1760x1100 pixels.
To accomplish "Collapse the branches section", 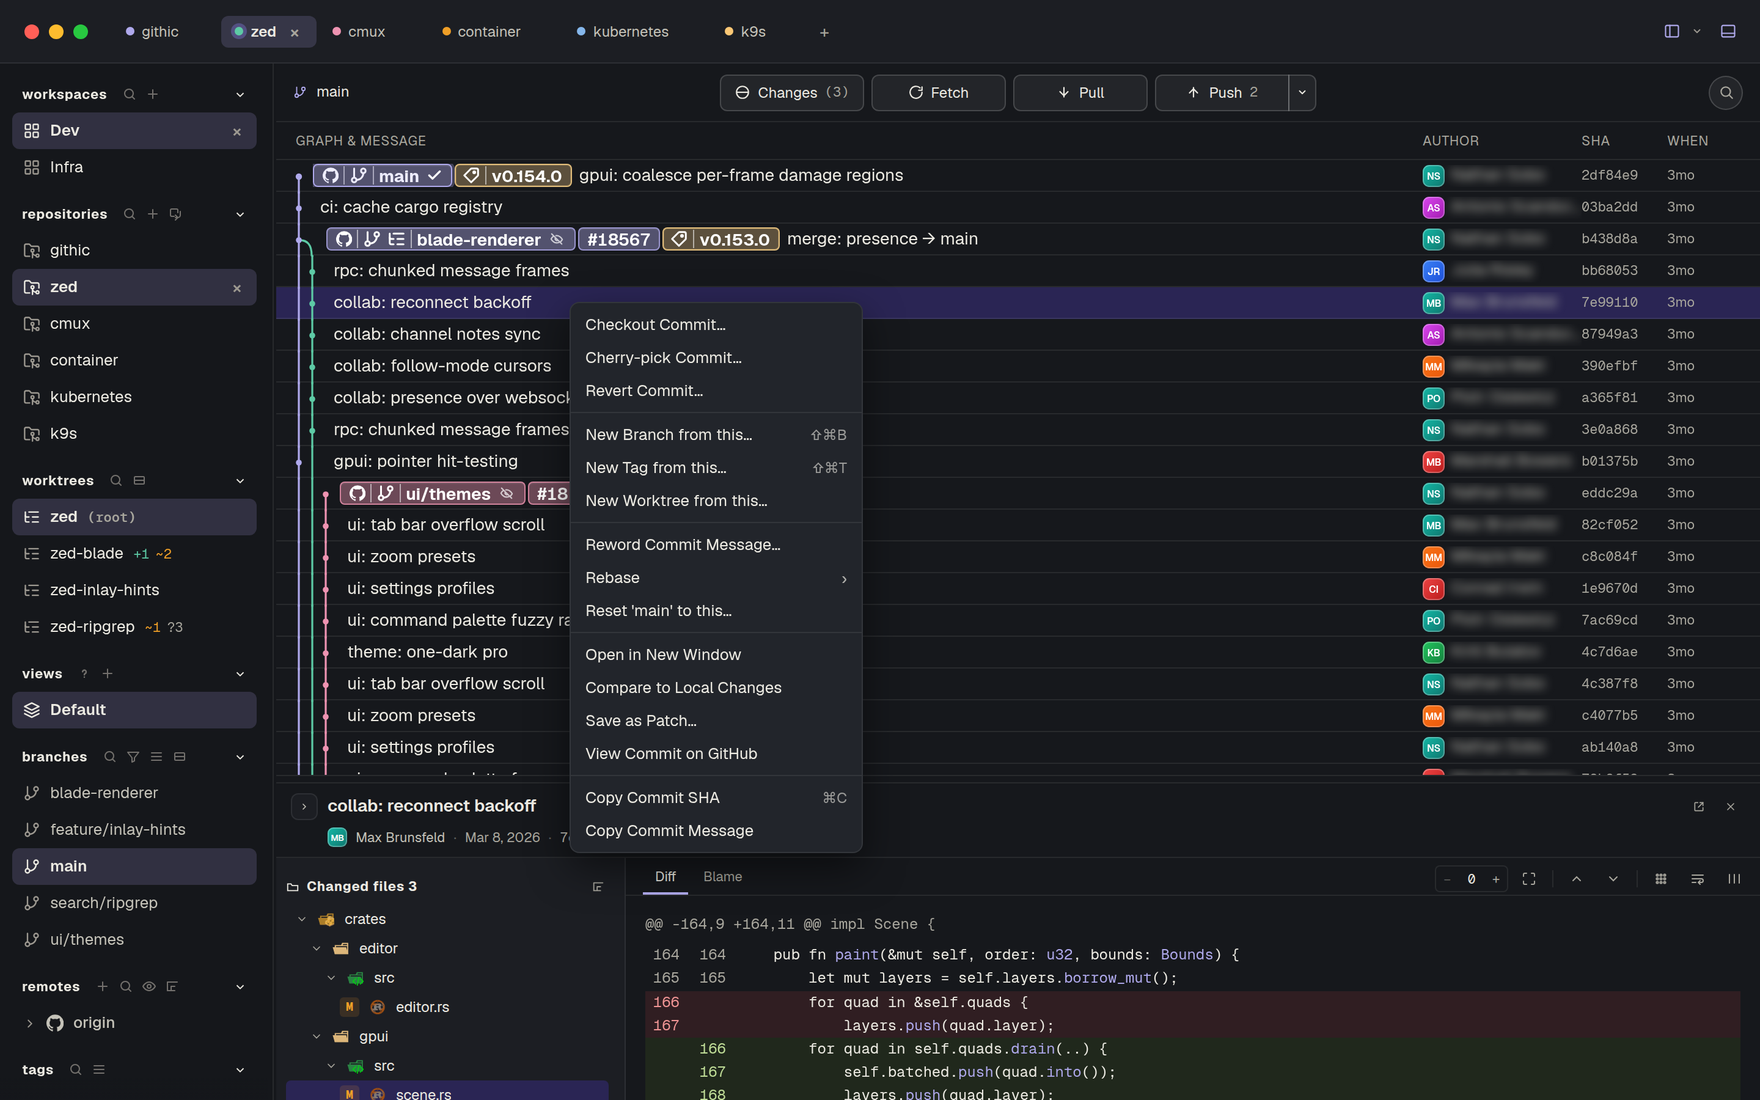I will click(x=240, y=757).
